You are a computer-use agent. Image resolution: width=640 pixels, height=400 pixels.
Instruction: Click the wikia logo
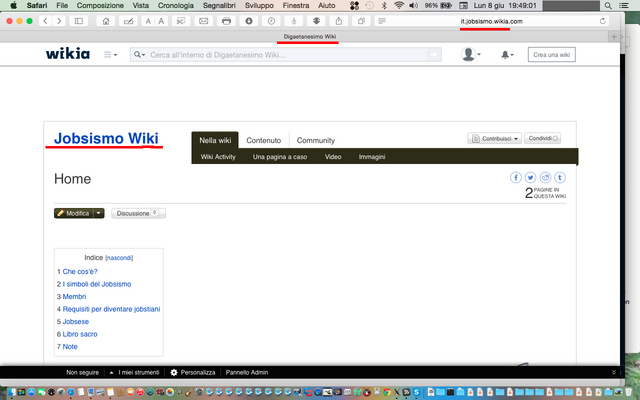(x=68, y=54)
